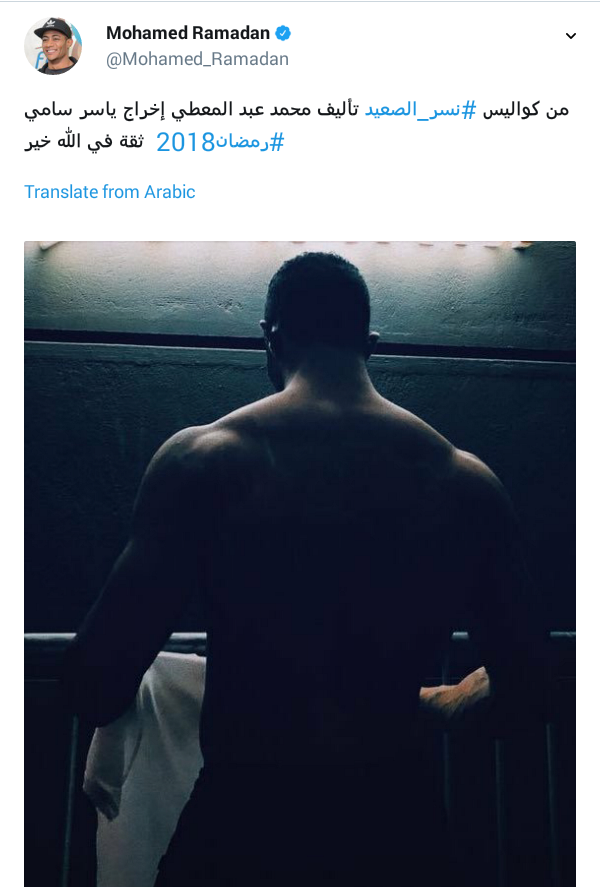Expand the tweet options chevron
This screenshot has width=600, height=887.
(571, 36)
